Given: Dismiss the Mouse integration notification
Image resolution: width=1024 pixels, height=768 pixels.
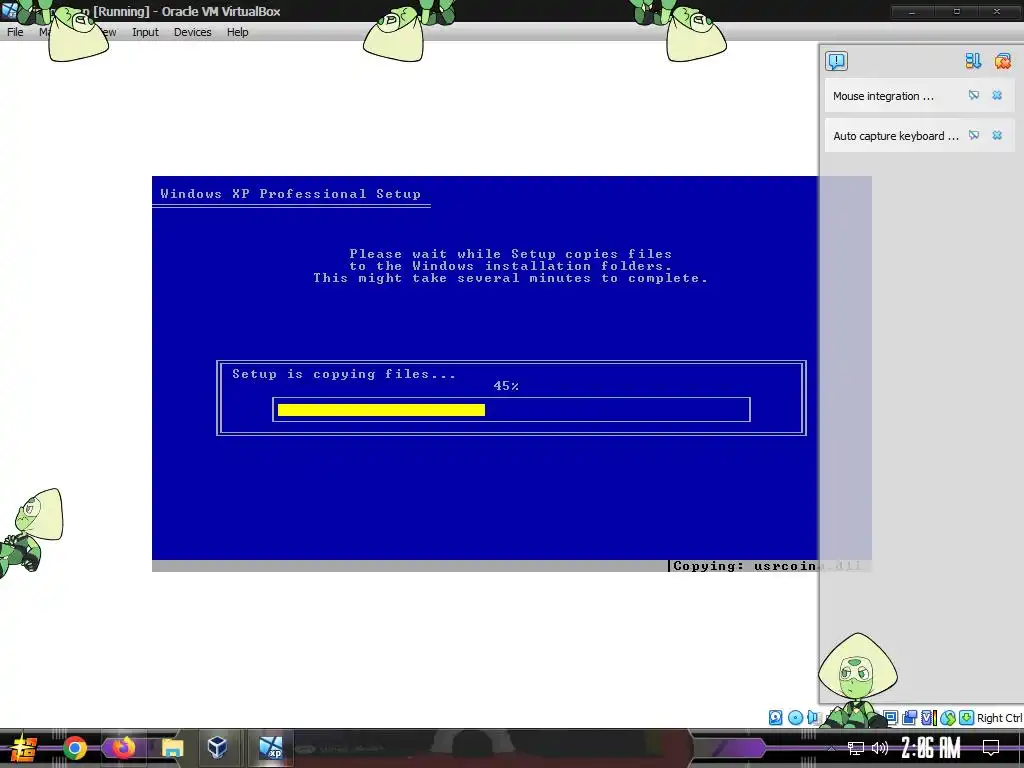Looking at the screenshot, I should (997, 95).
